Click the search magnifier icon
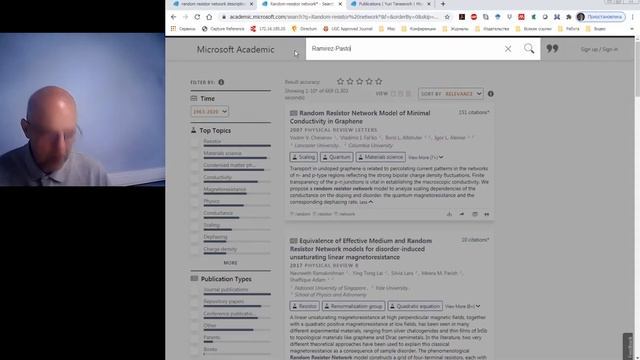The width and height of the screenshot is (640, 360). [529, 49]
